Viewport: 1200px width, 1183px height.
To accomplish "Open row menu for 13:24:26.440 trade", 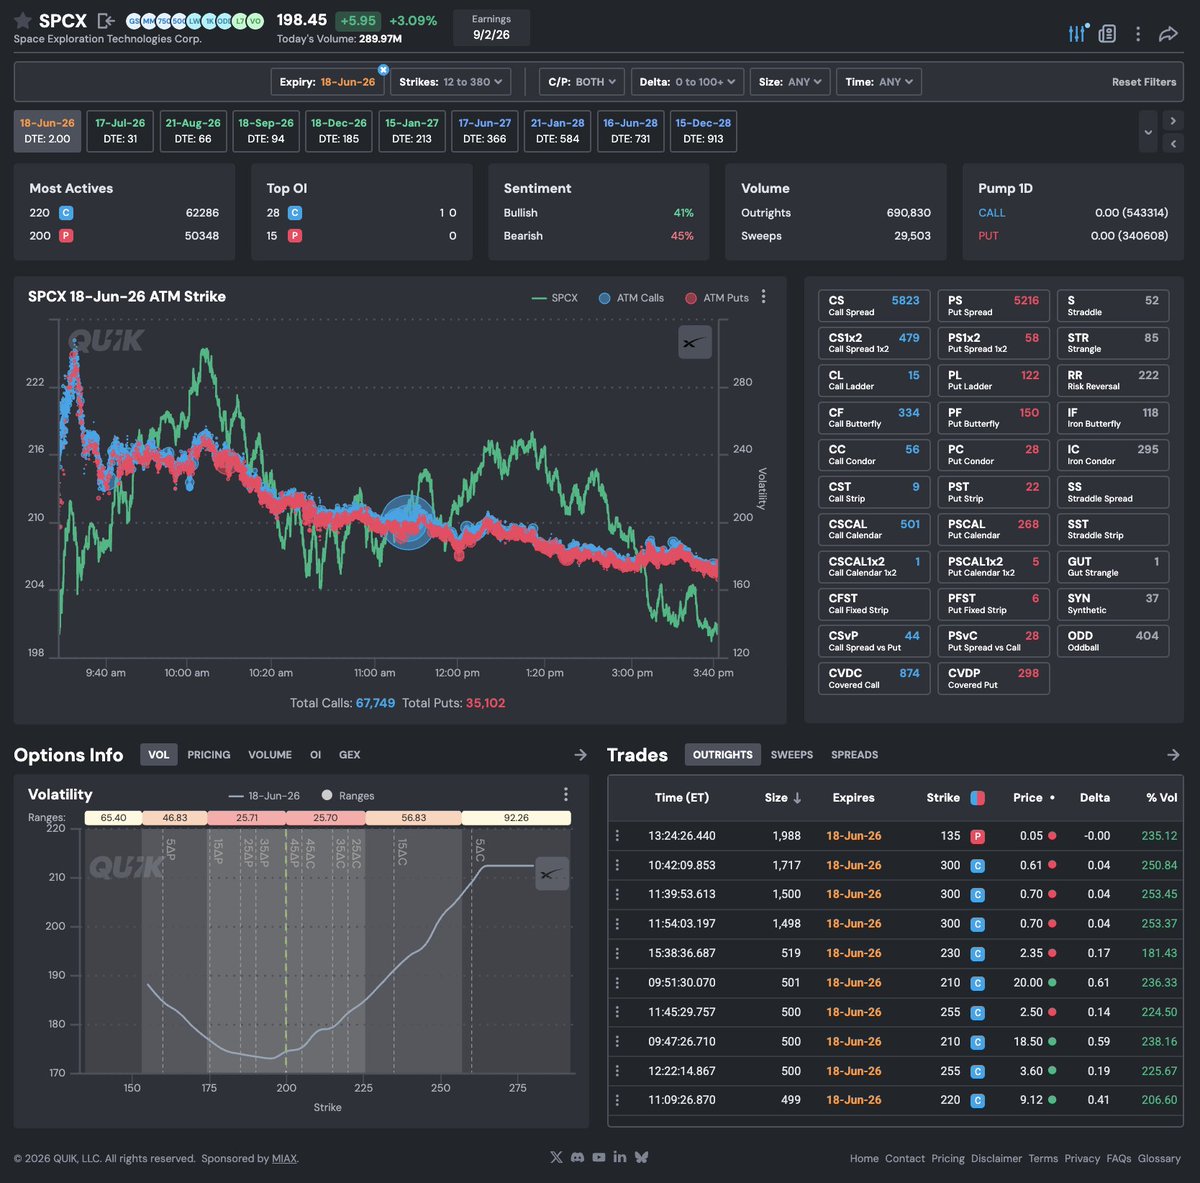I will (617, 836).
